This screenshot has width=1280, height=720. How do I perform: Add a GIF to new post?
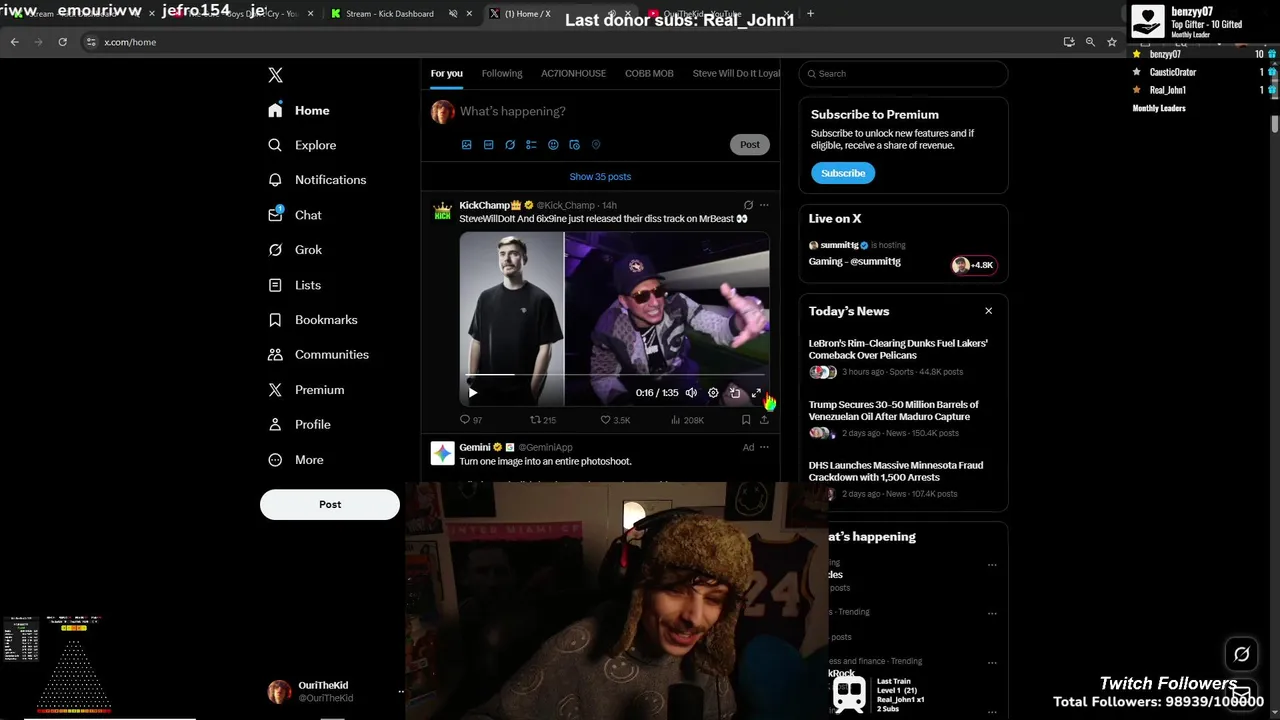coord(488,145)
